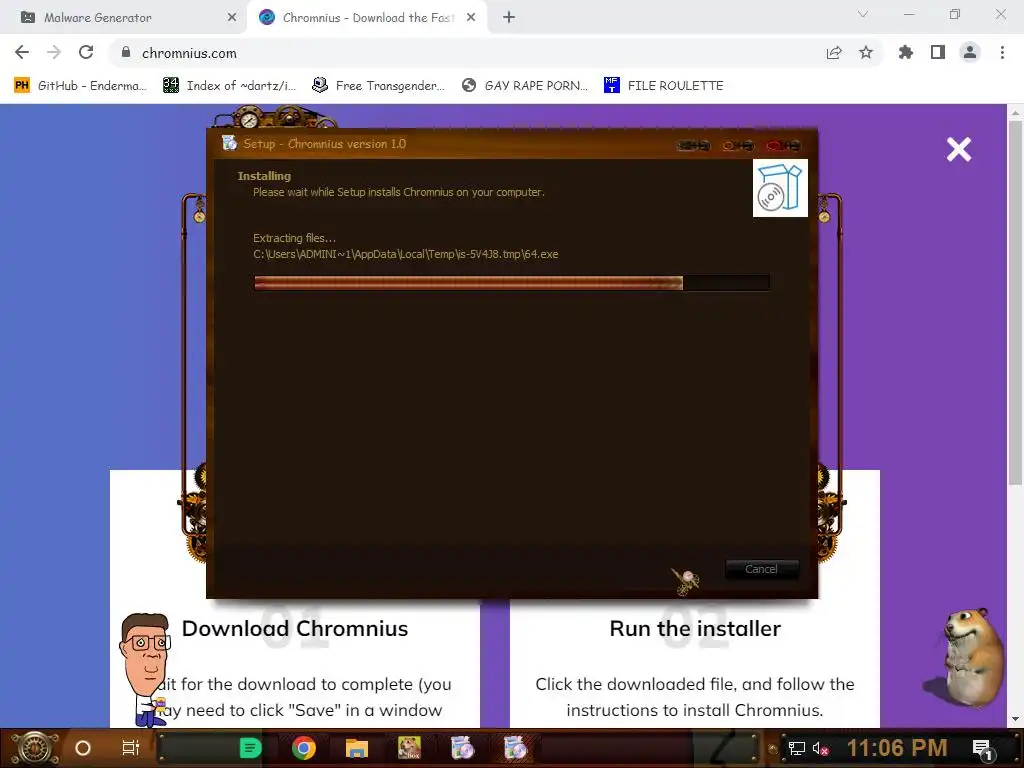
Task: Open Chrome from taskbar
Action: pos(304,748)
